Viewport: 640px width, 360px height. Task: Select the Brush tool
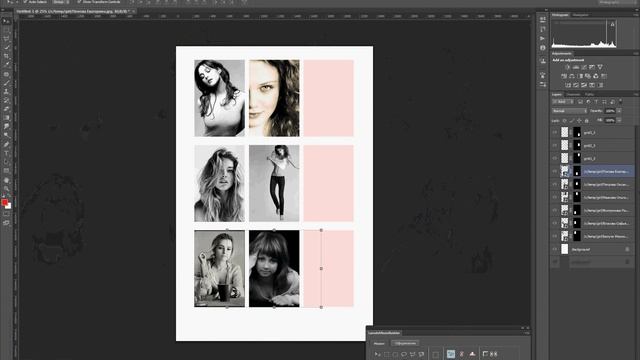pos(6,83)
